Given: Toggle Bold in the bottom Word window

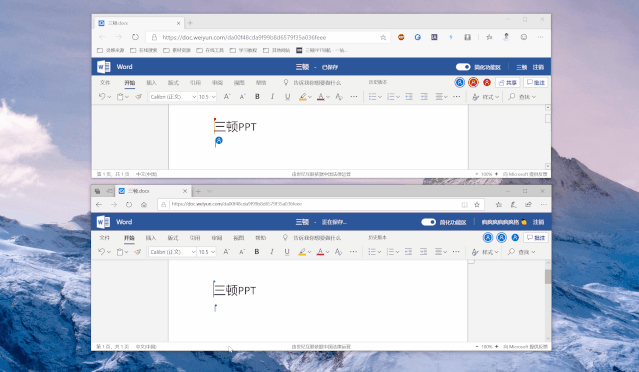Looking at the screenshot, I should [x=257, y=252].
